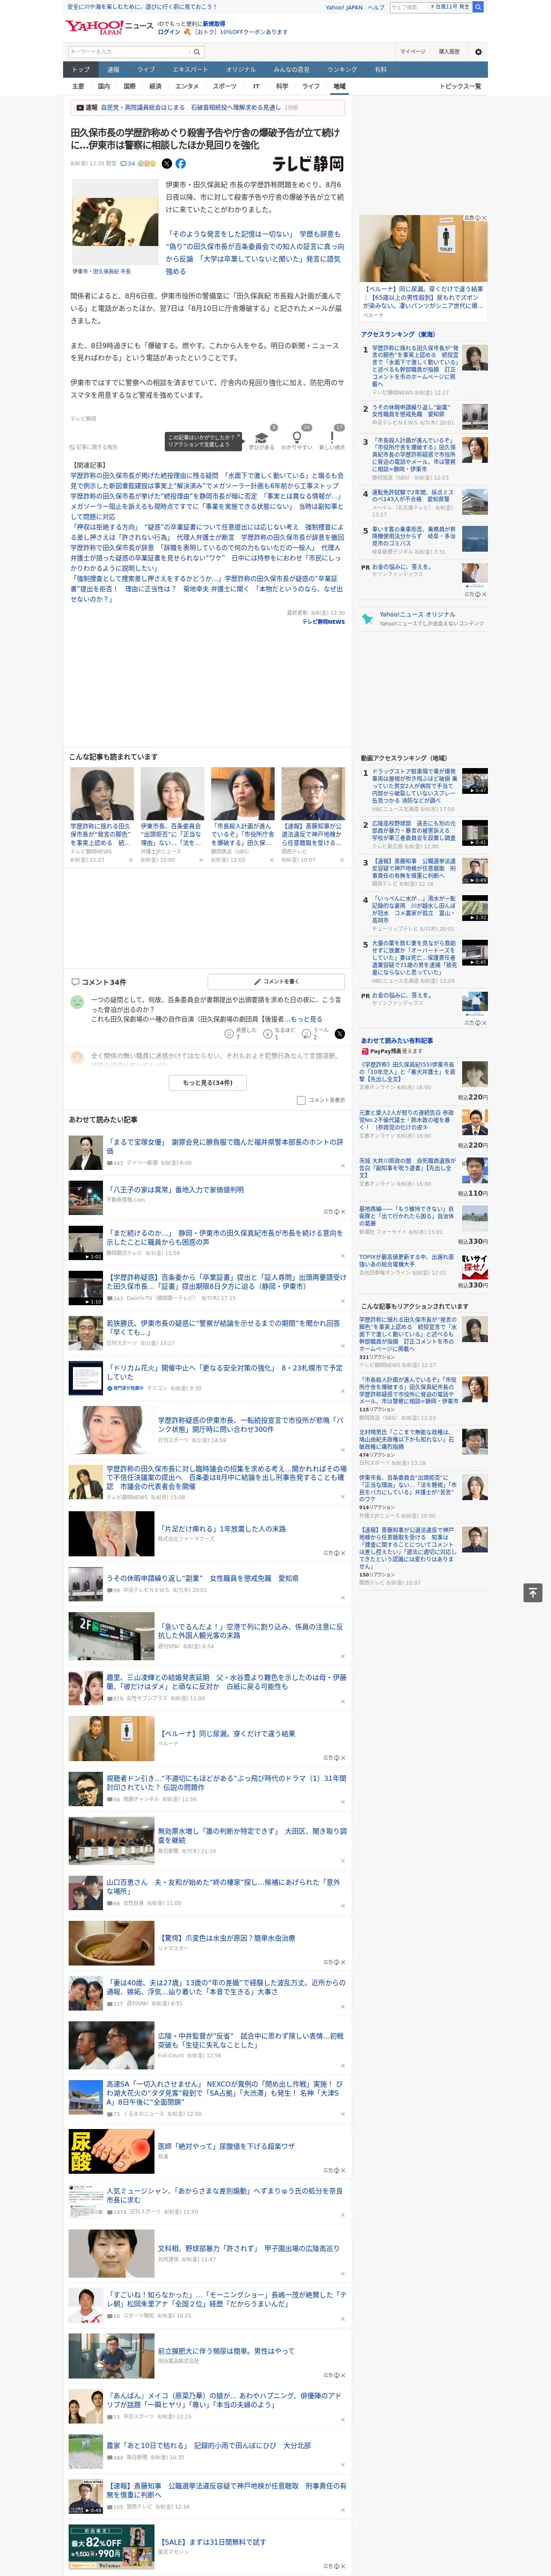This screenshot has width=551, height=2576.
Task: Select the エキスパート tab
Action: [x=190, y=69]
